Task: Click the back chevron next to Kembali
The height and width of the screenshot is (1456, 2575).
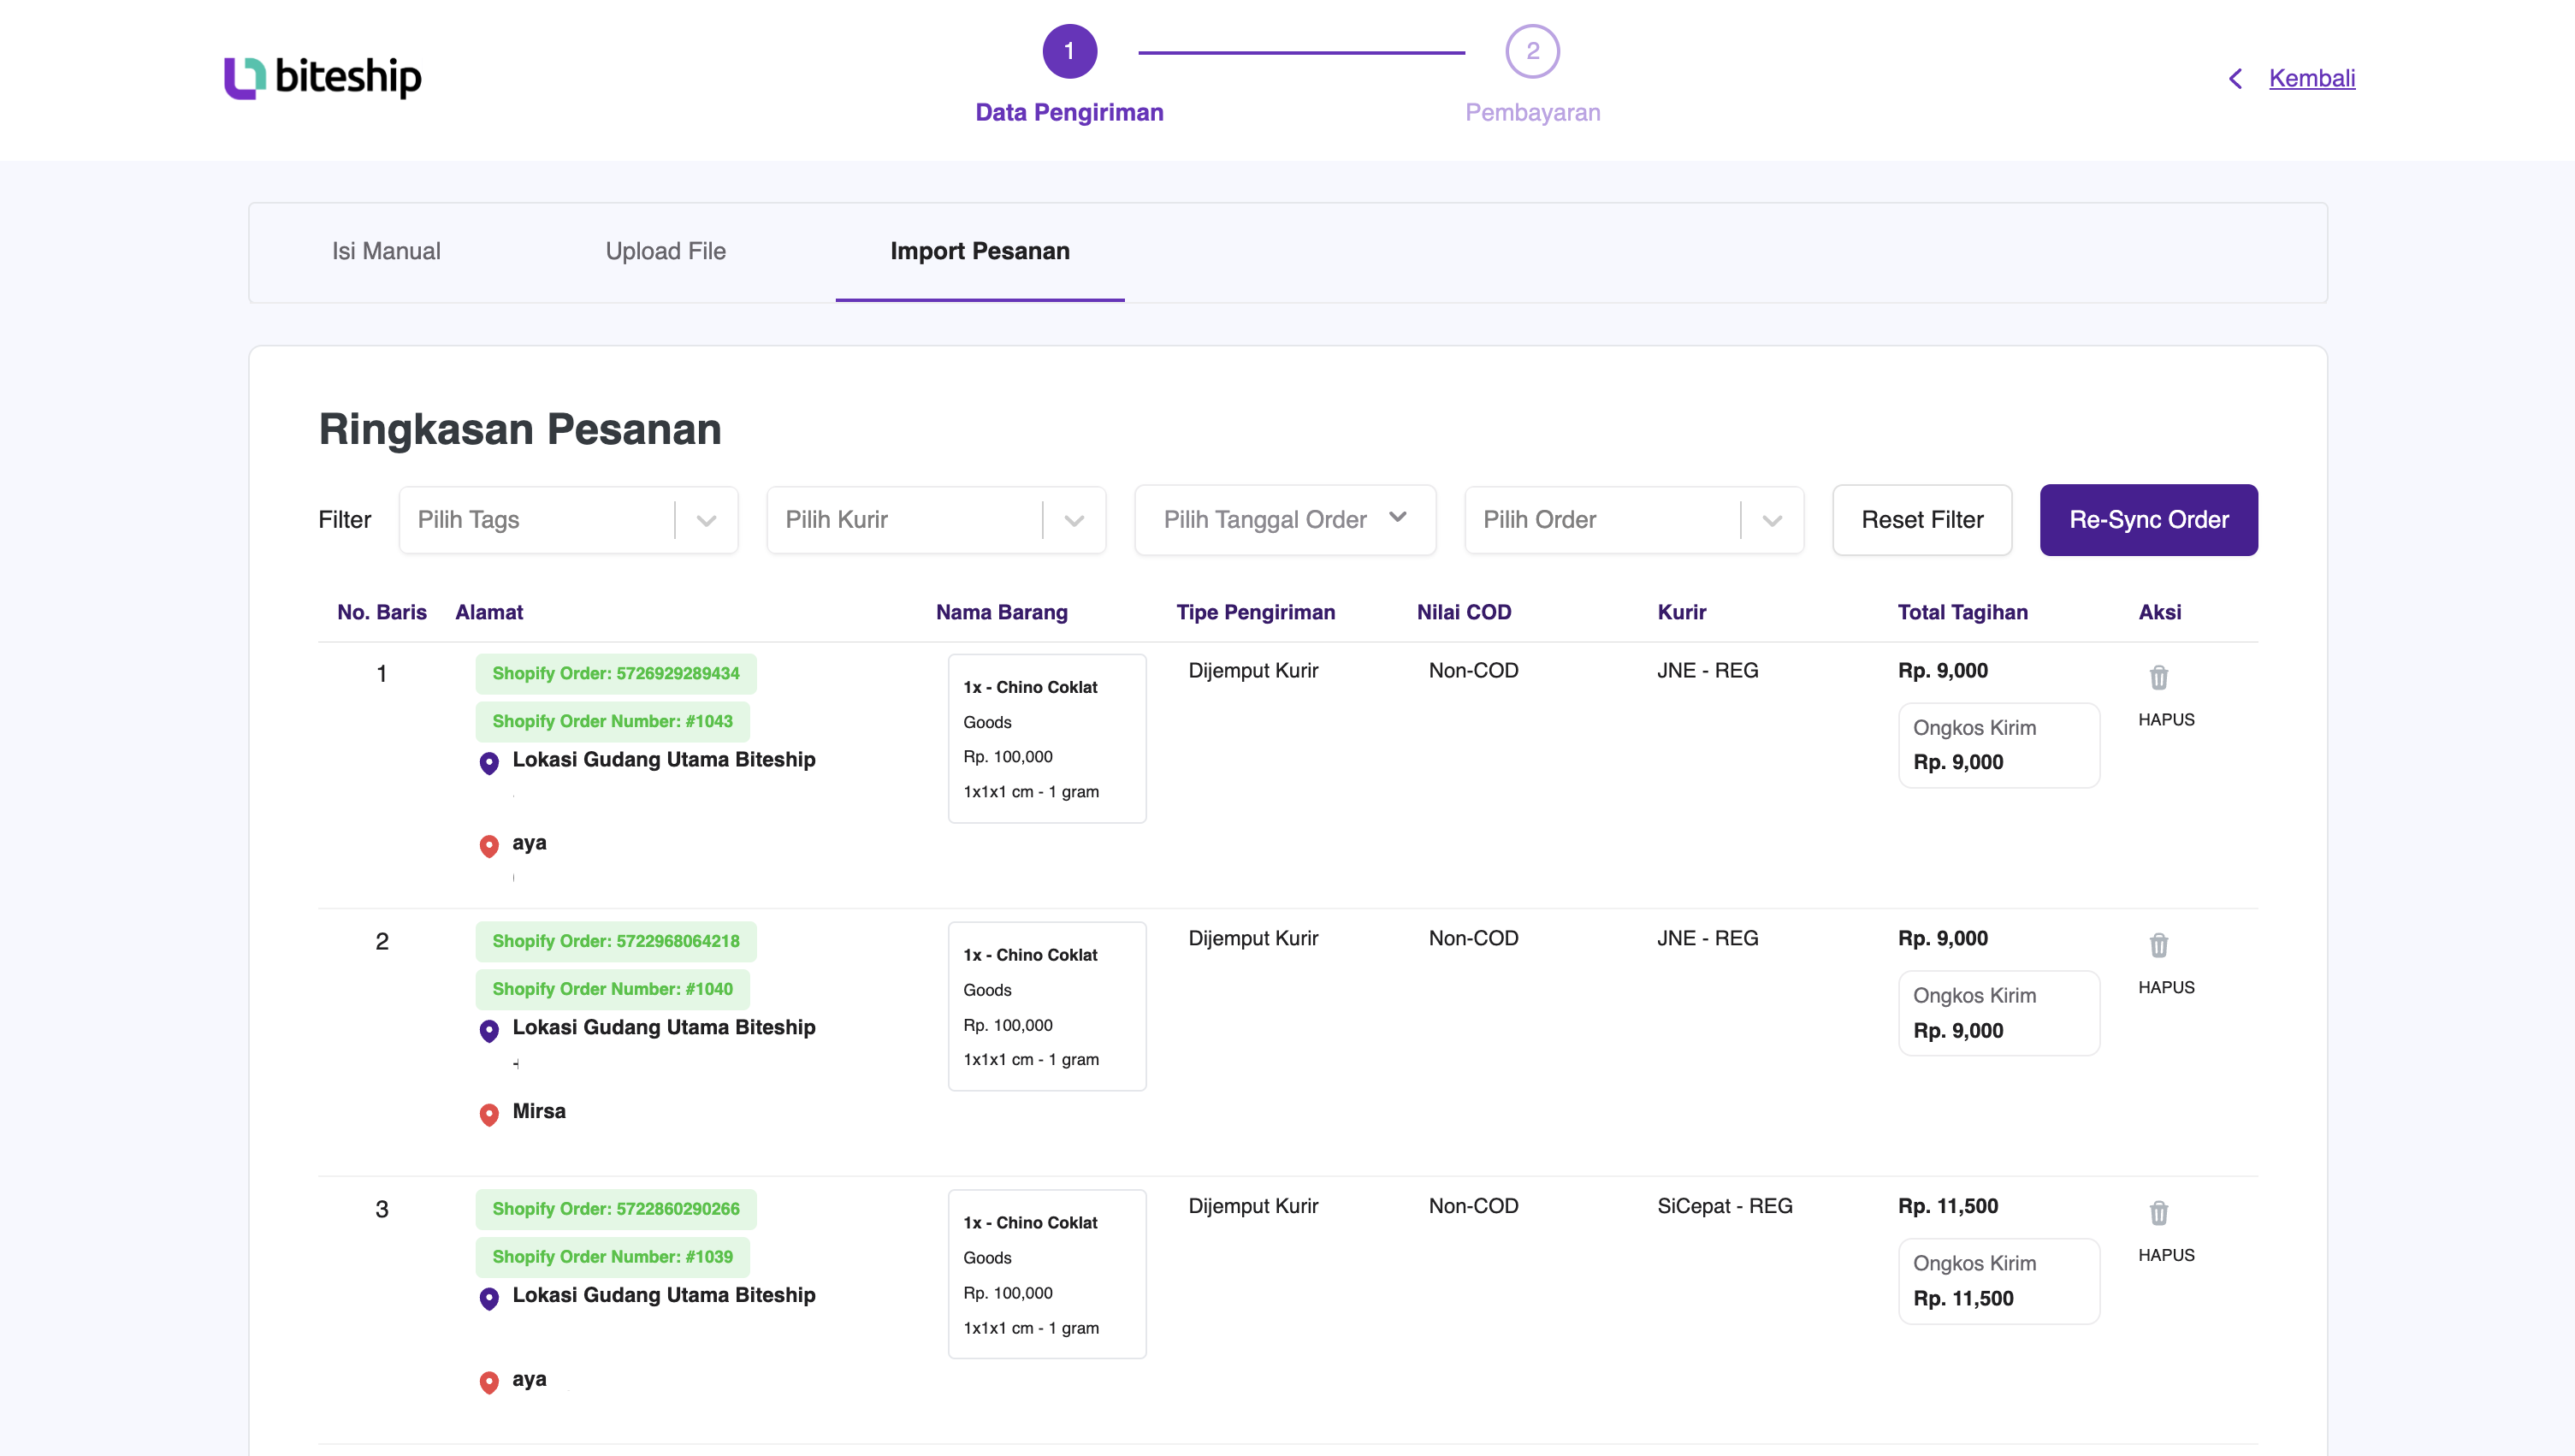Action: 2236,78
